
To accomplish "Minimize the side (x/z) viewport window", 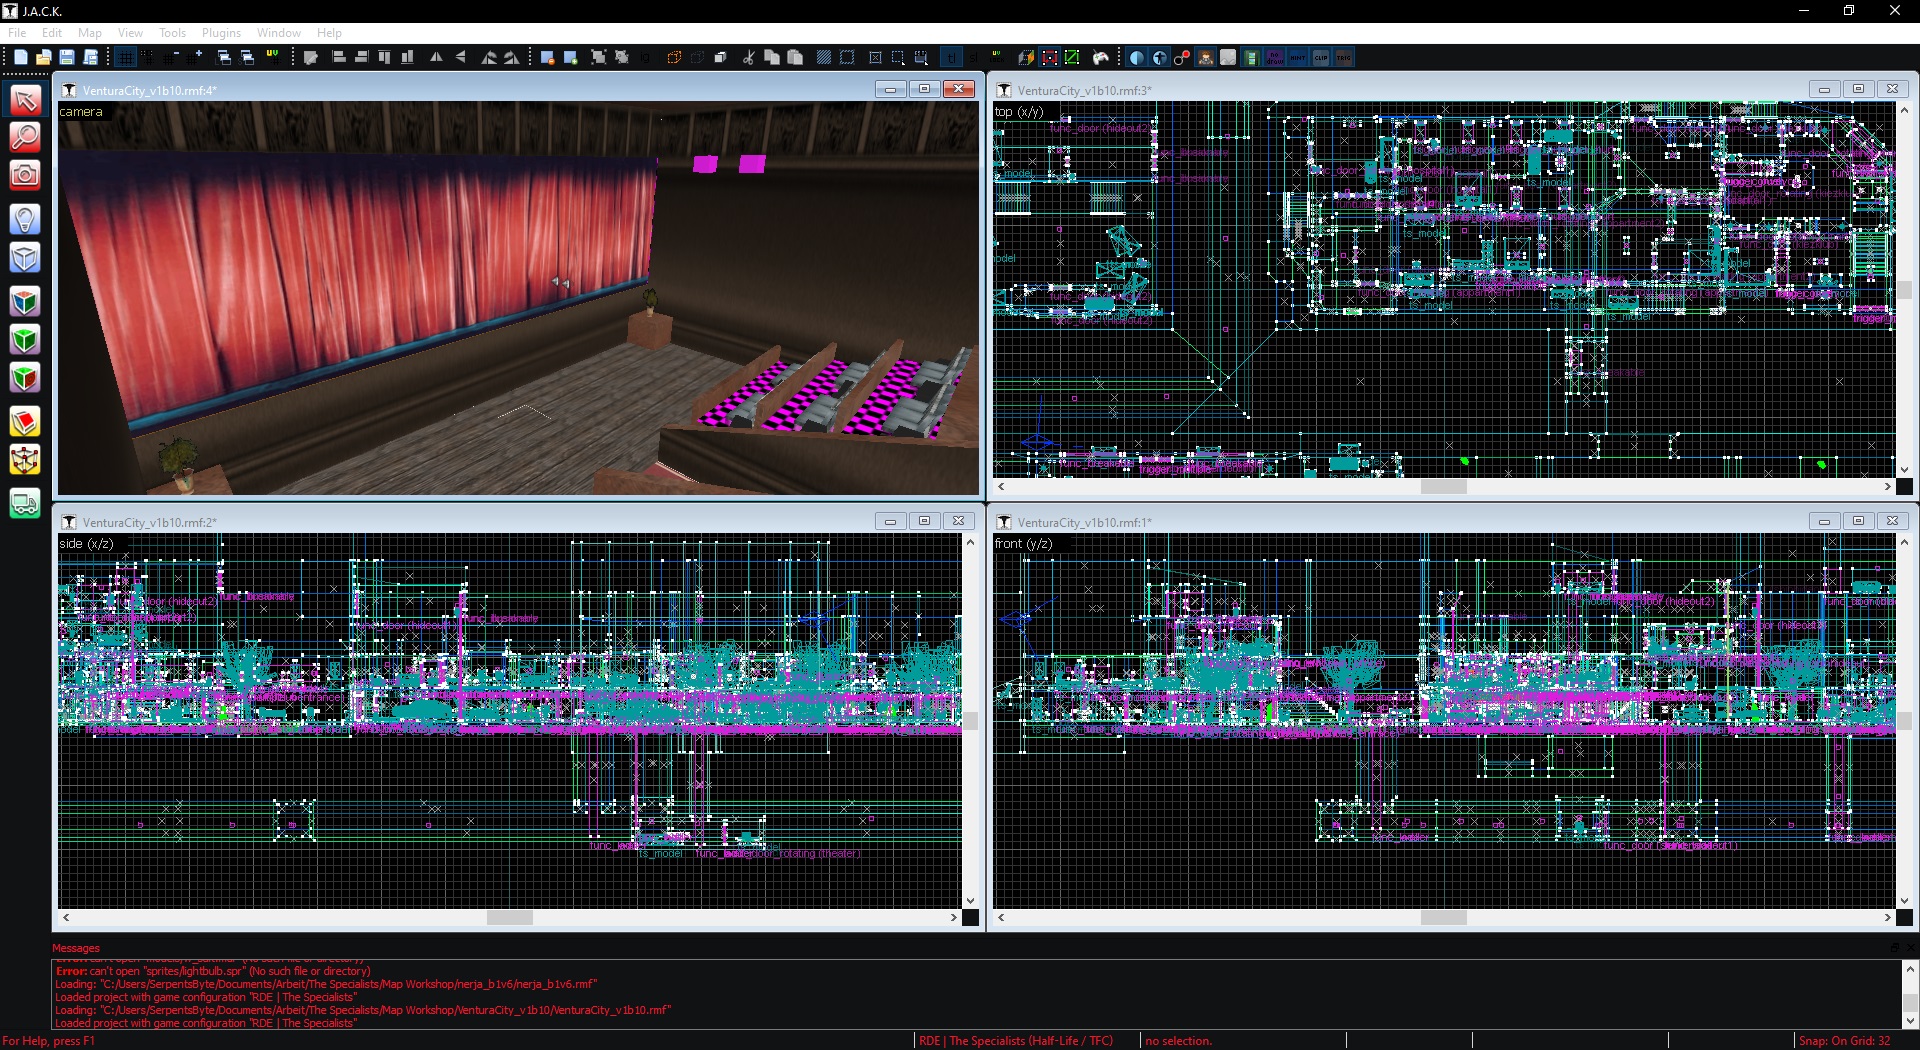I will point(890,521).
